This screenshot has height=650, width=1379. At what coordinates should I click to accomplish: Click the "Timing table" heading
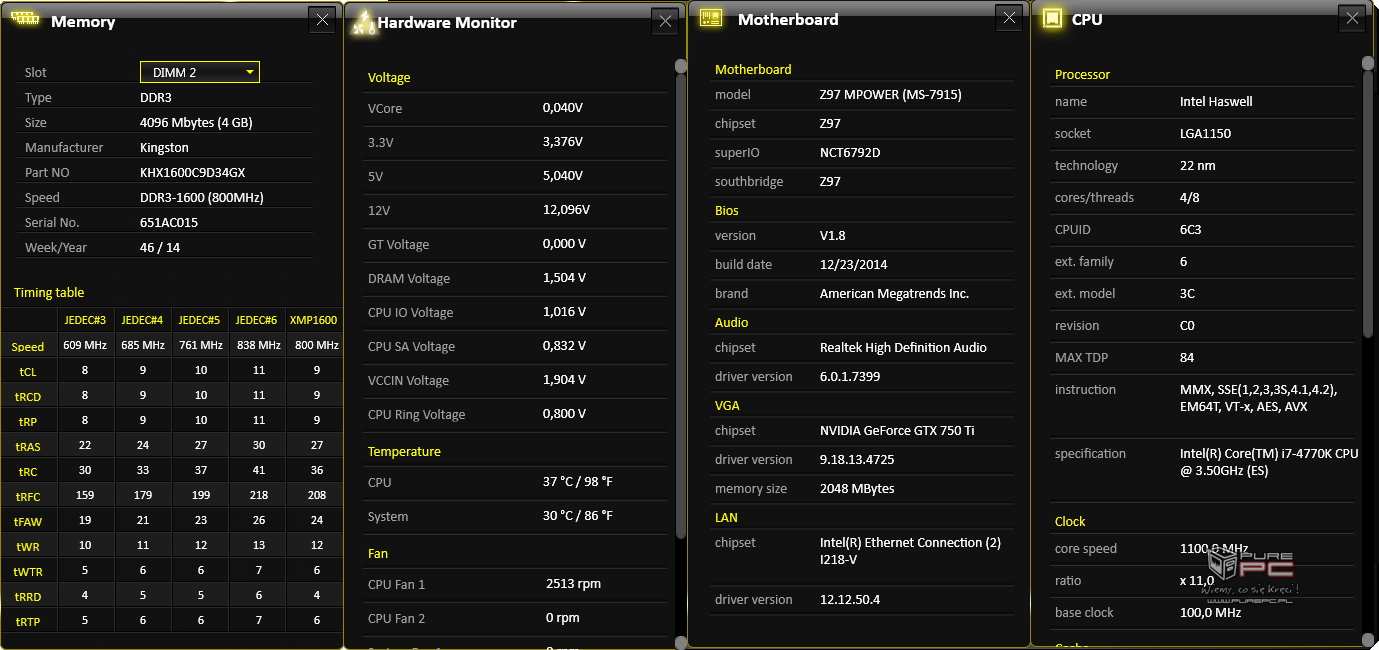49,292
